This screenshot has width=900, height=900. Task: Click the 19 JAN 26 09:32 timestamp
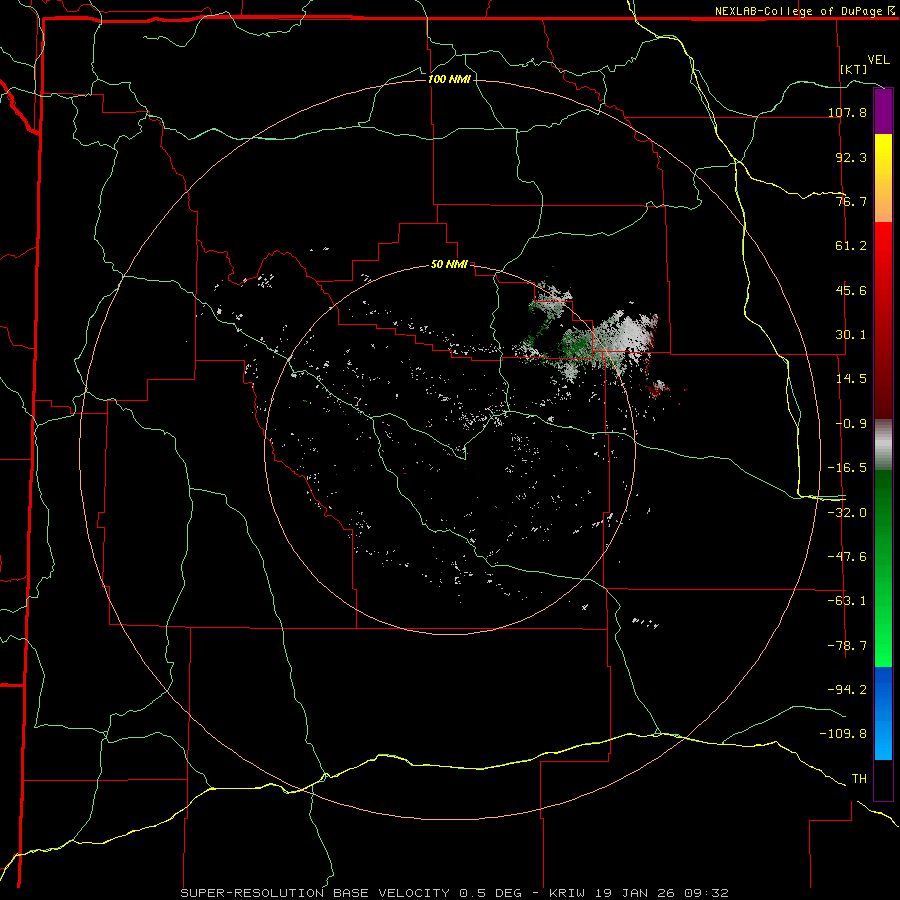tap(660, 893)
